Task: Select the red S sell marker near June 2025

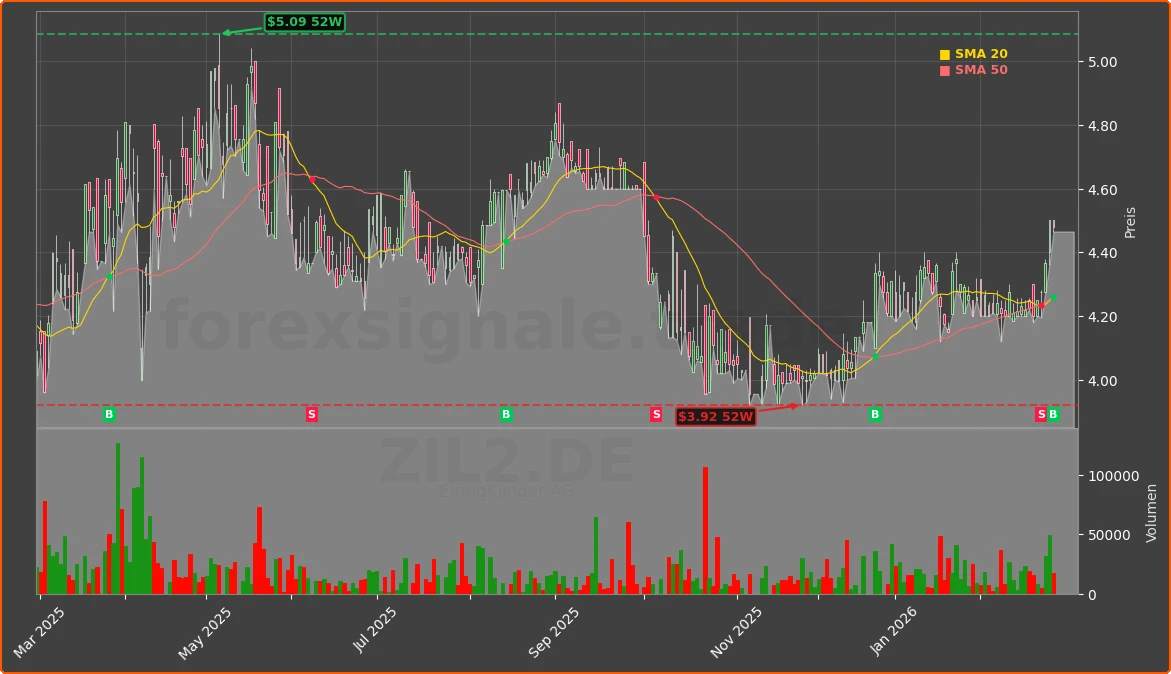Action: pyautogui.click(x=312, y=413)
